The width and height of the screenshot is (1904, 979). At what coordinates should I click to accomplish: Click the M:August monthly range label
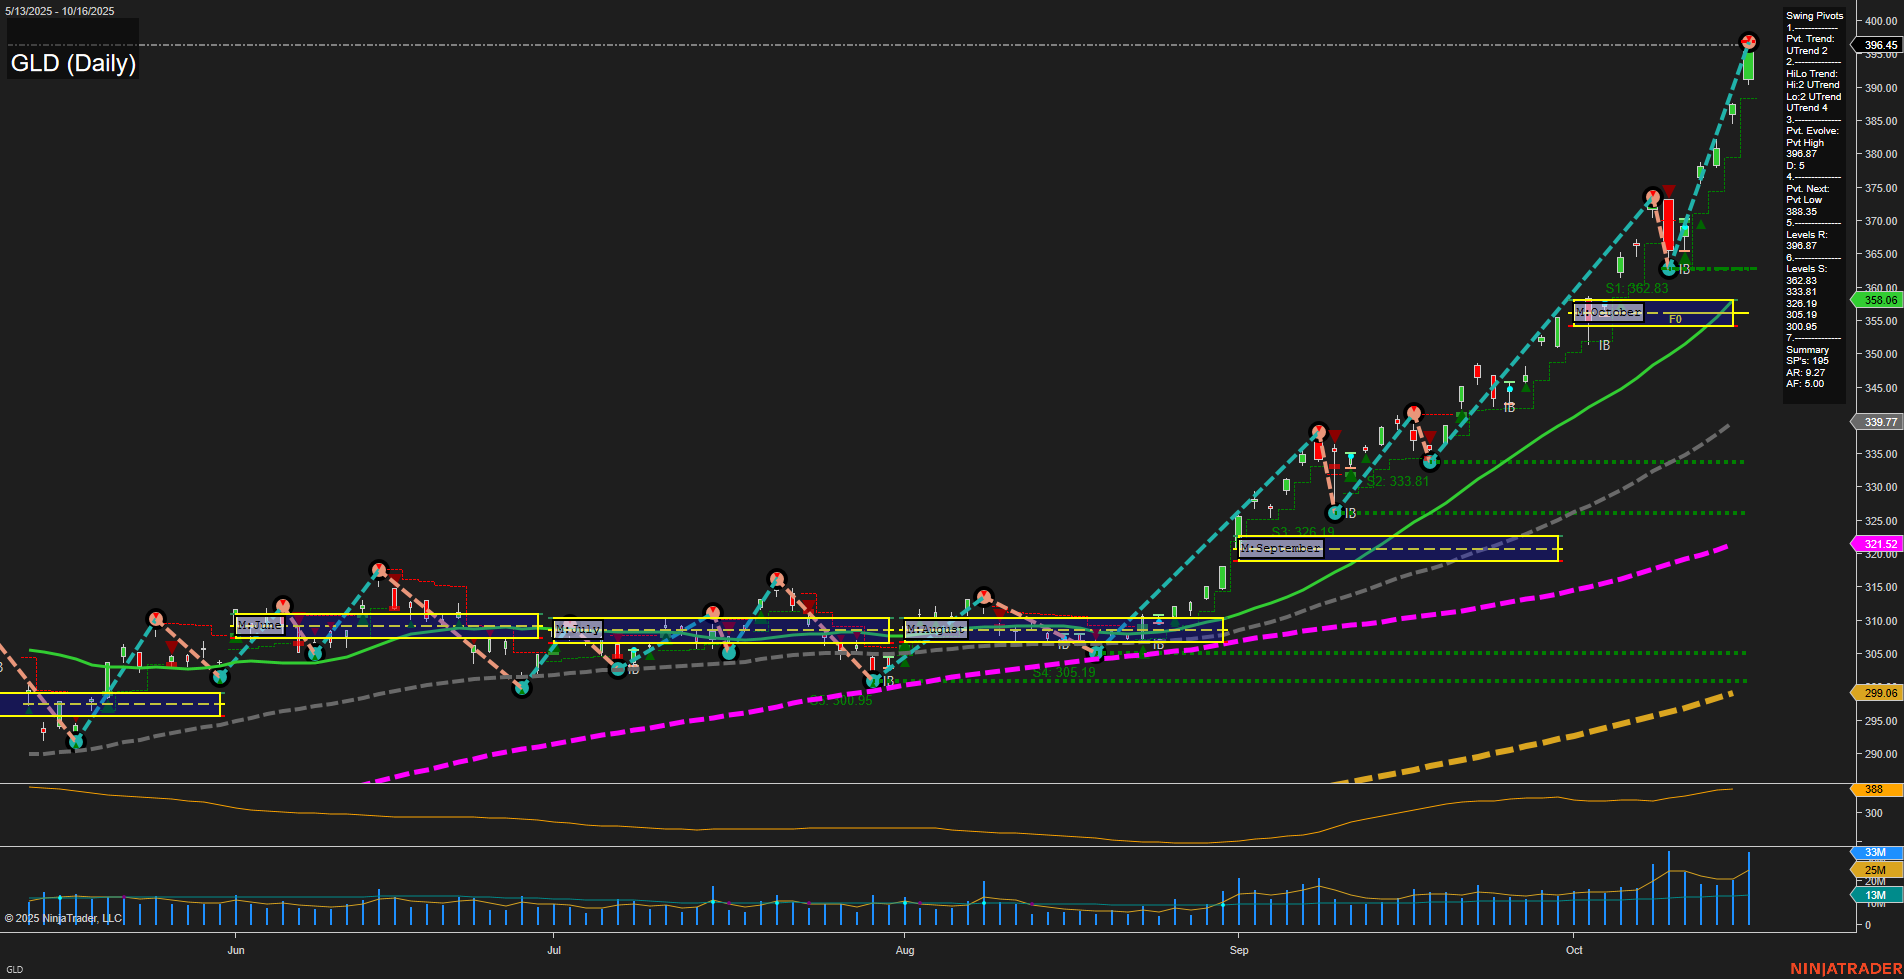point(935,630)
